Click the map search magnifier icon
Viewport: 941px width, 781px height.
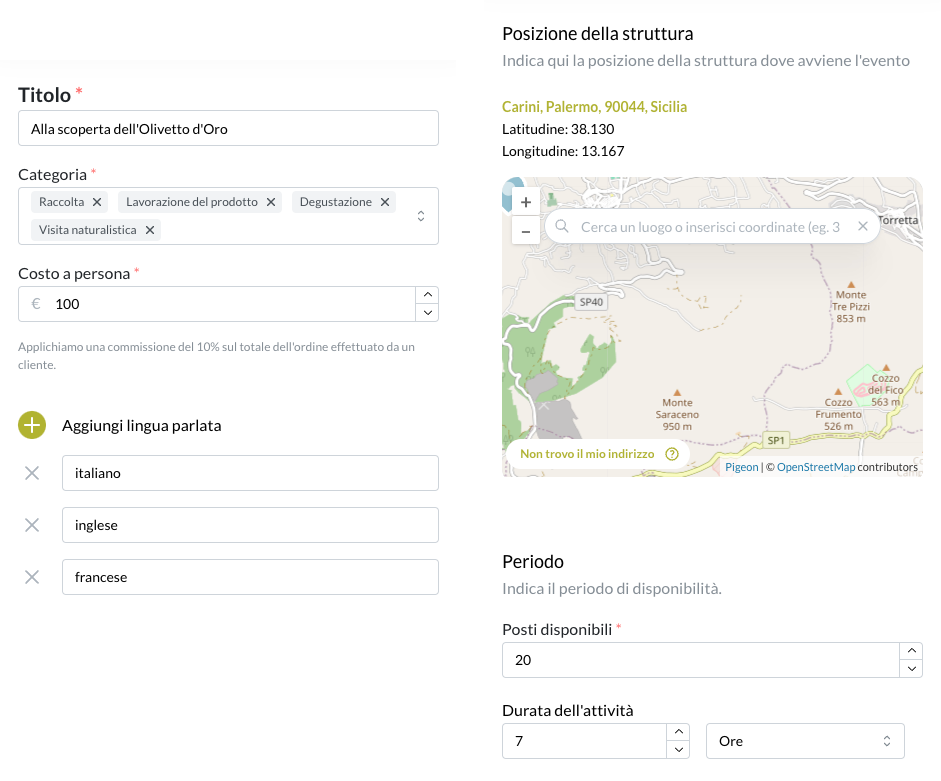[562, 226]
